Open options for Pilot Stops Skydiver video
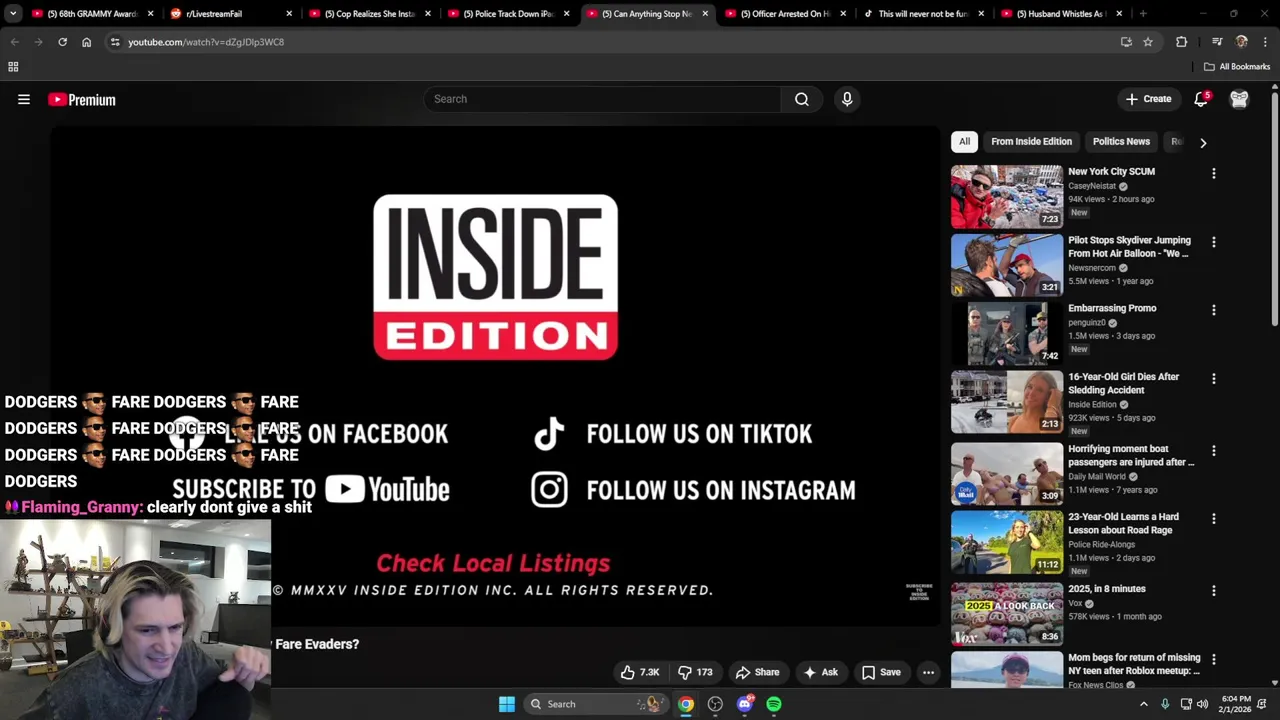Viewport: 1280px width, 720px height. pos(1213,242)
